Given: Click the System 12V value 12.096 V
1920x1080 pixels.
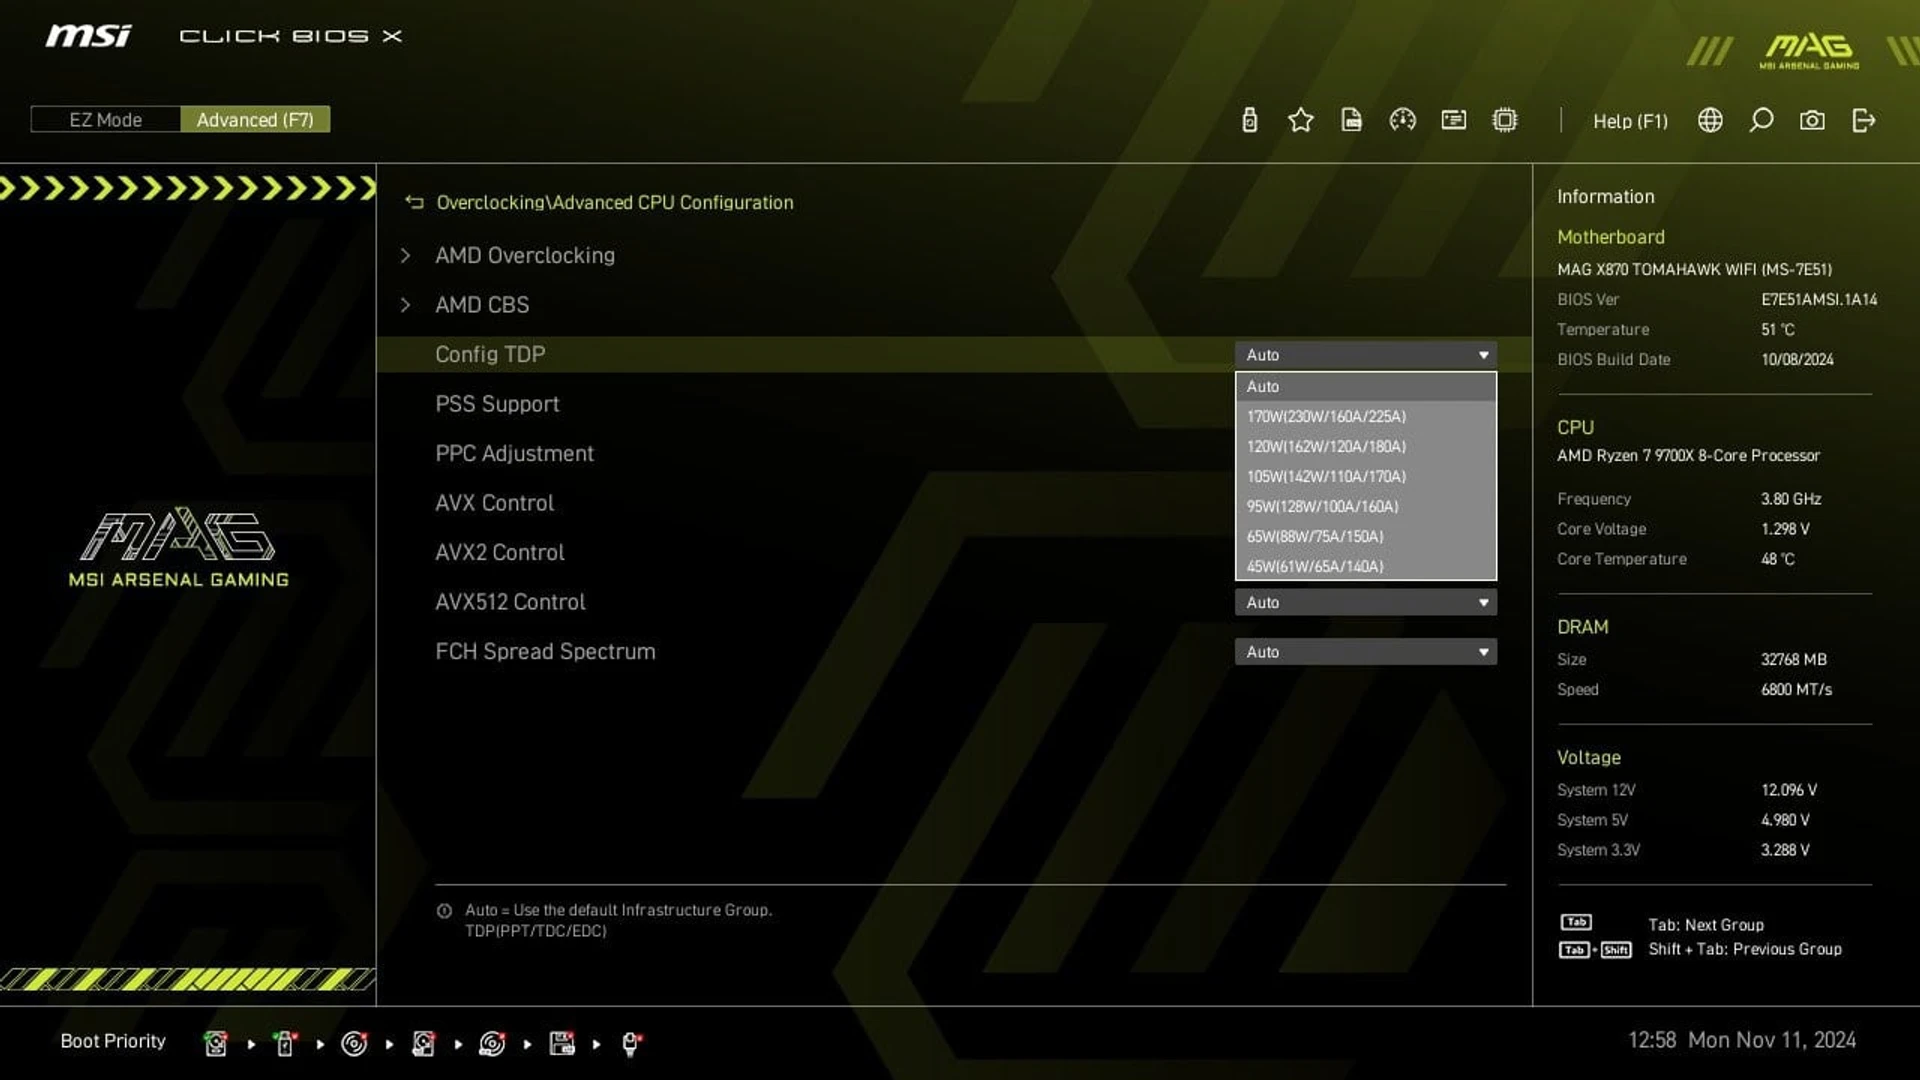Looking at the screenshot, I should tap(1789, 790).
